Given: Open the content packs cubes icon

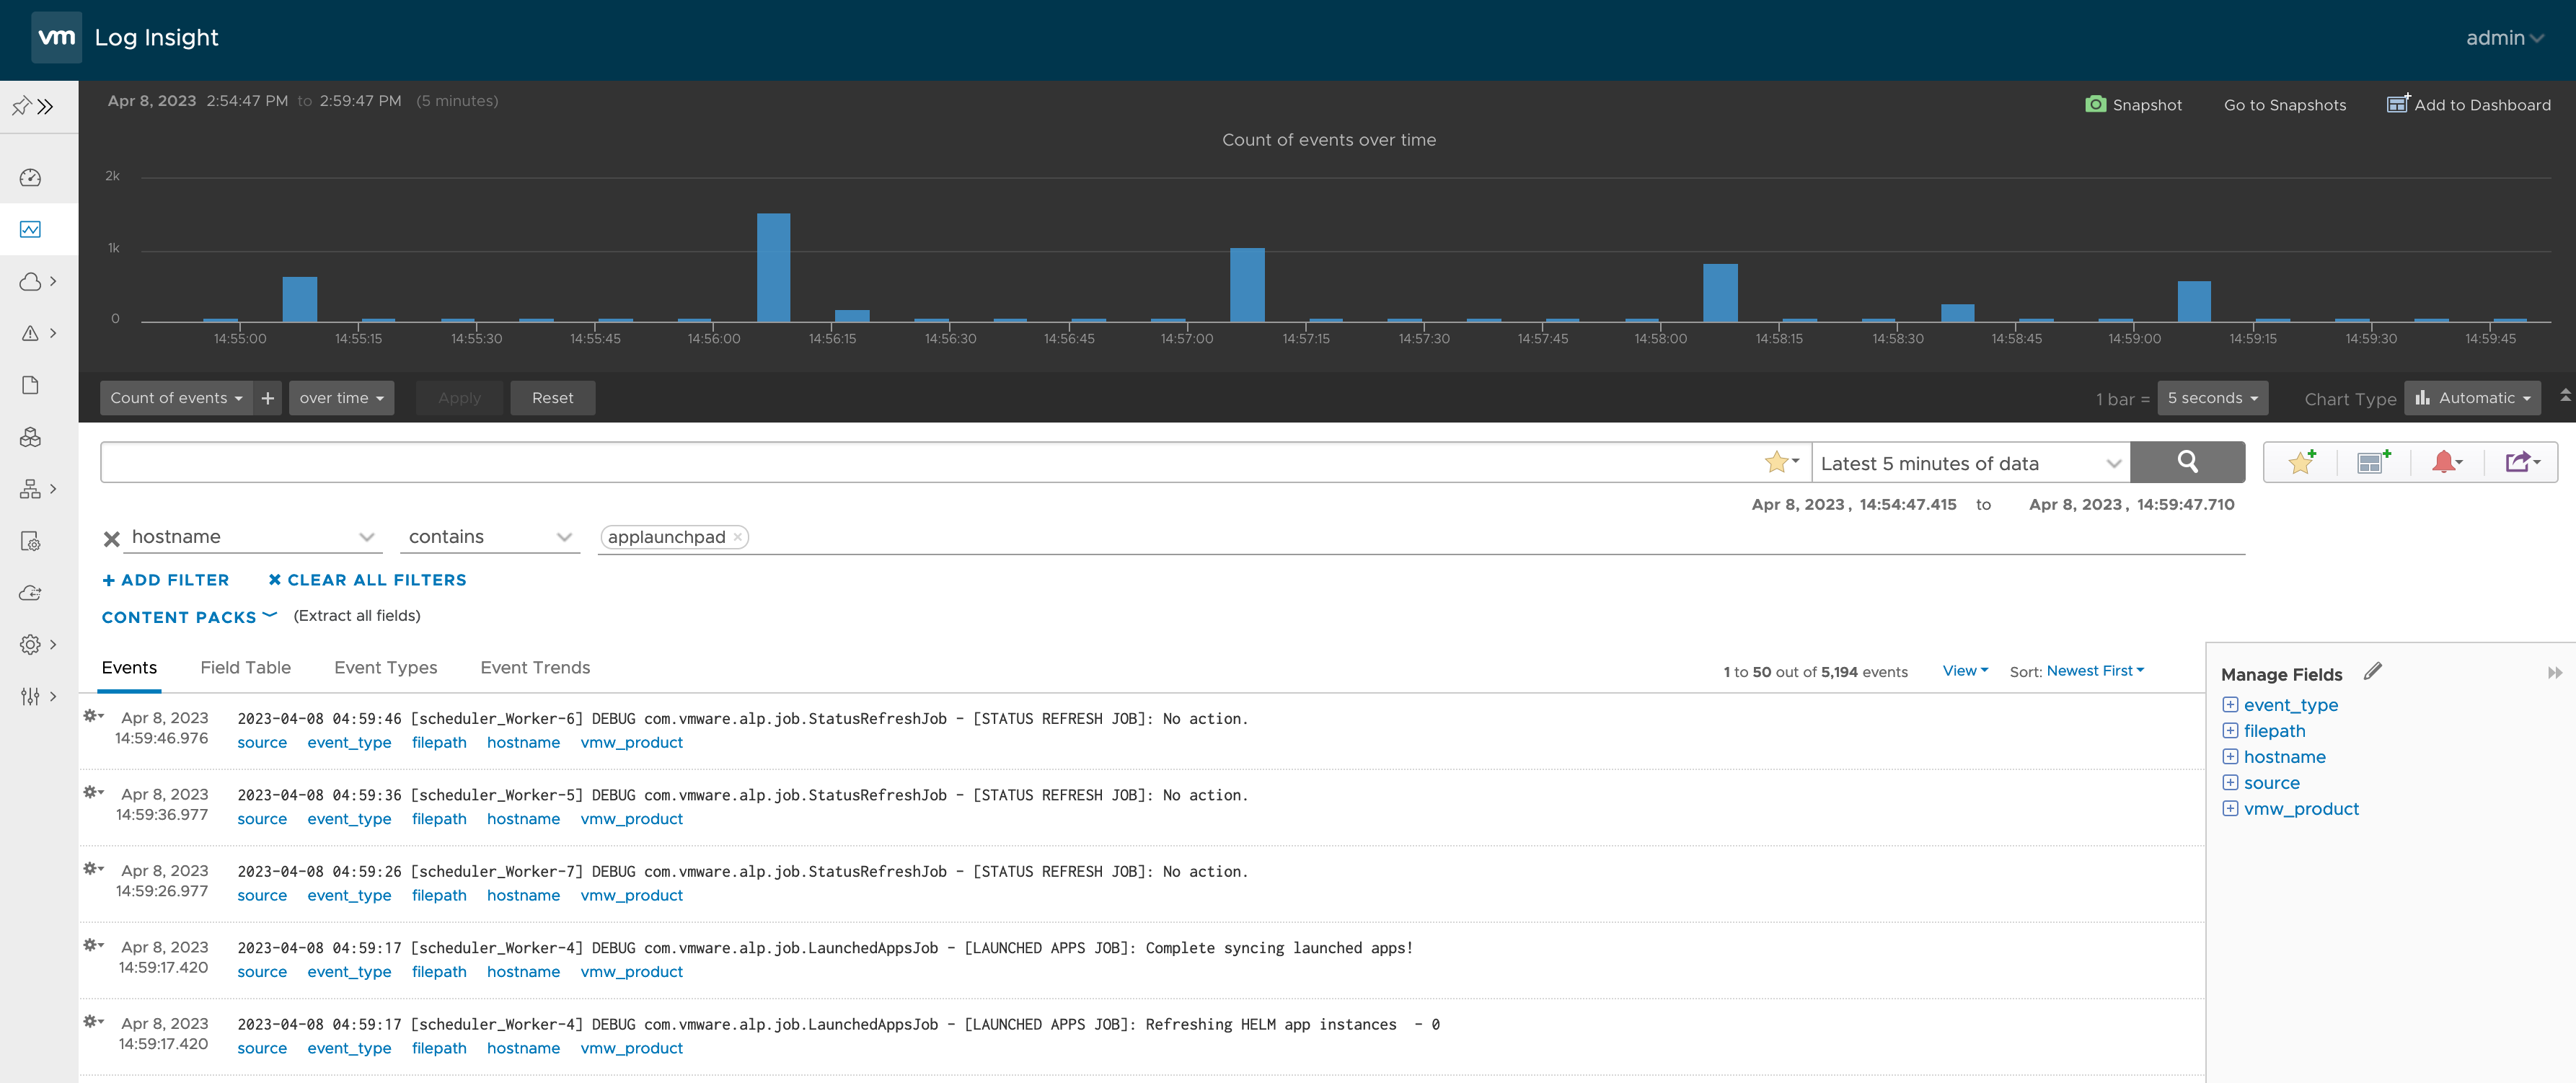Looking at the screenshot, I should 30,438.
